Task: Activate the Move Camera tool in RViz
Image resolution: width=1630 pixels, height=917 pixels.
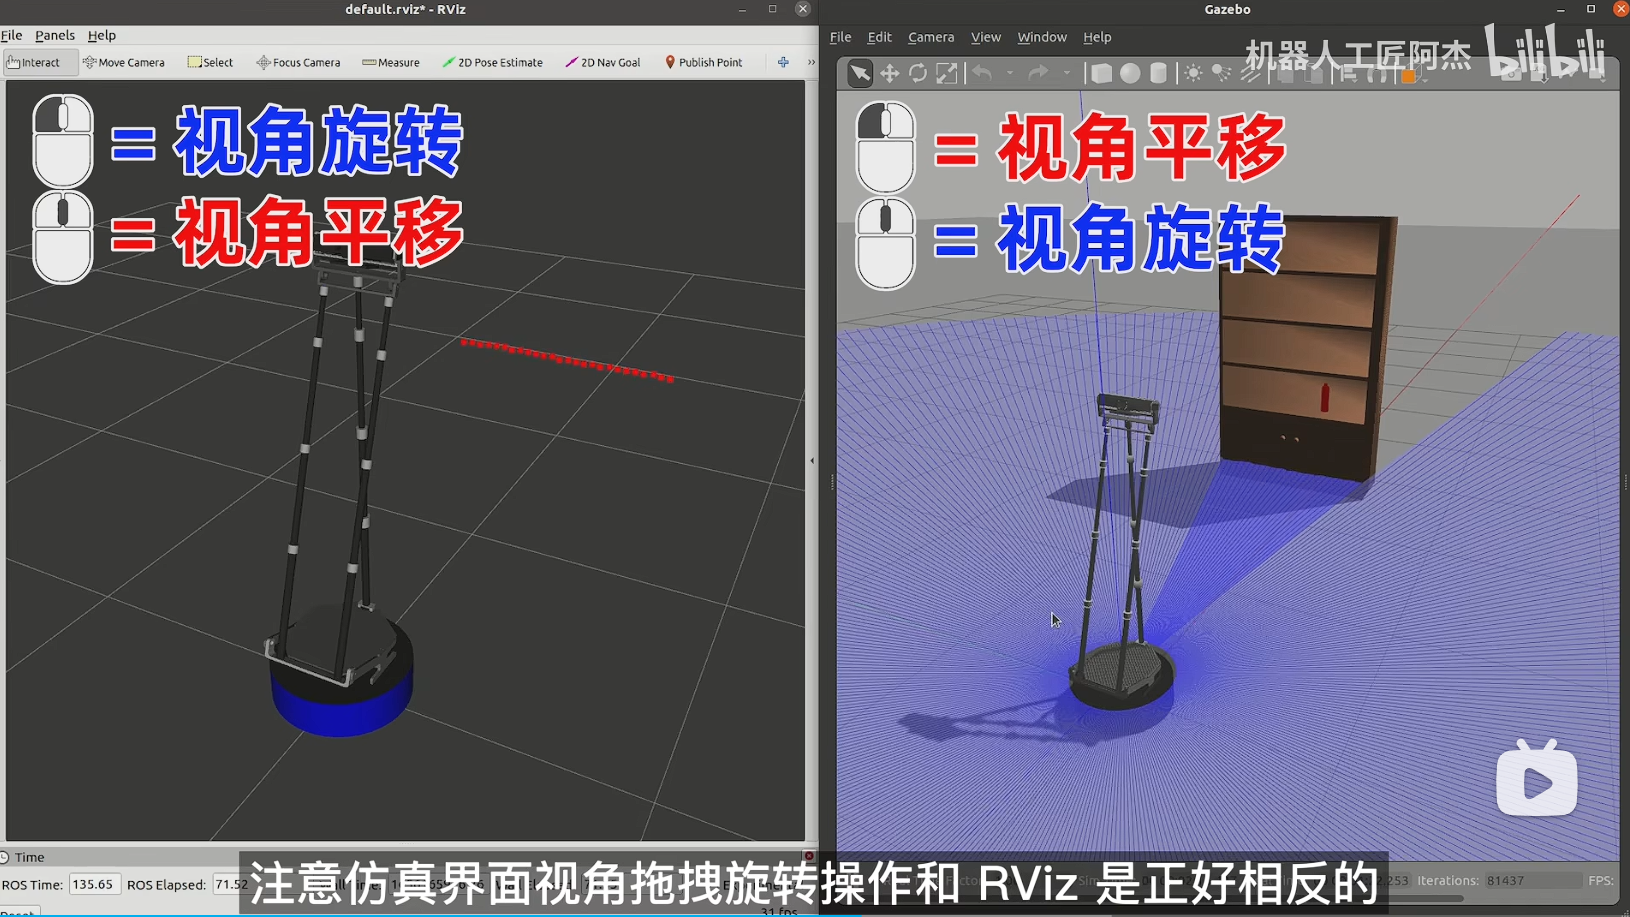Action: click(x=124, y=62)
